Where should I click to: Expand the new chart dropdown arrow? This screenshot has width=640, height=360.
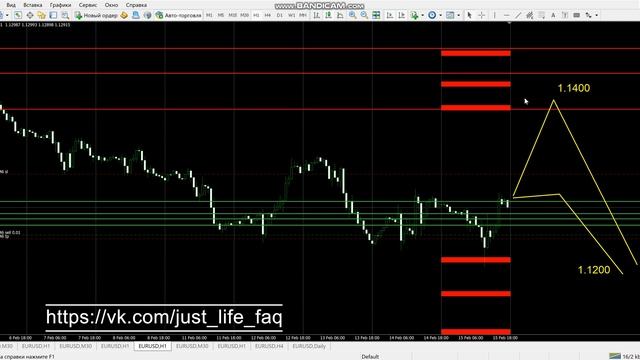click(7, 15)
